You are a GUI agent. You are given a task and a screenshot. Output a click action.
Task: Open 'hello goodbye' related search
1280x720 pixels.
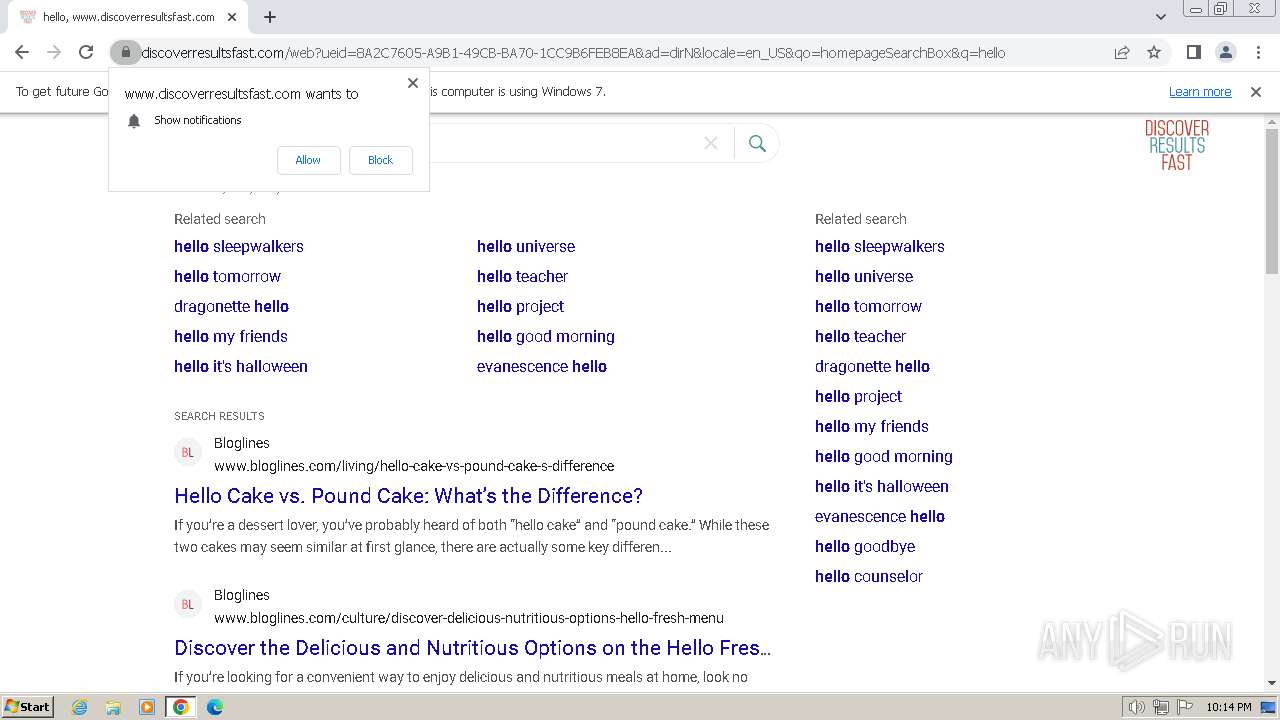pyautogui.click(x=865, y=546)
